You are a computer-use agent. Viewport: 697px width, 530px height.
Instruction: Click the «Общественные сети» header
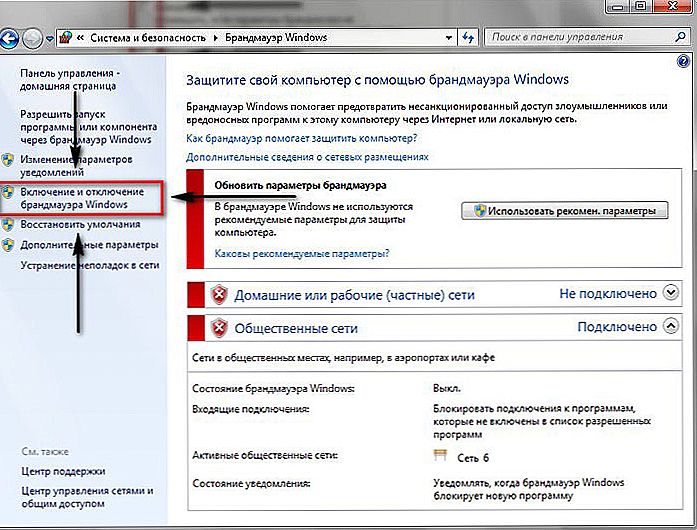pos(296,329)
